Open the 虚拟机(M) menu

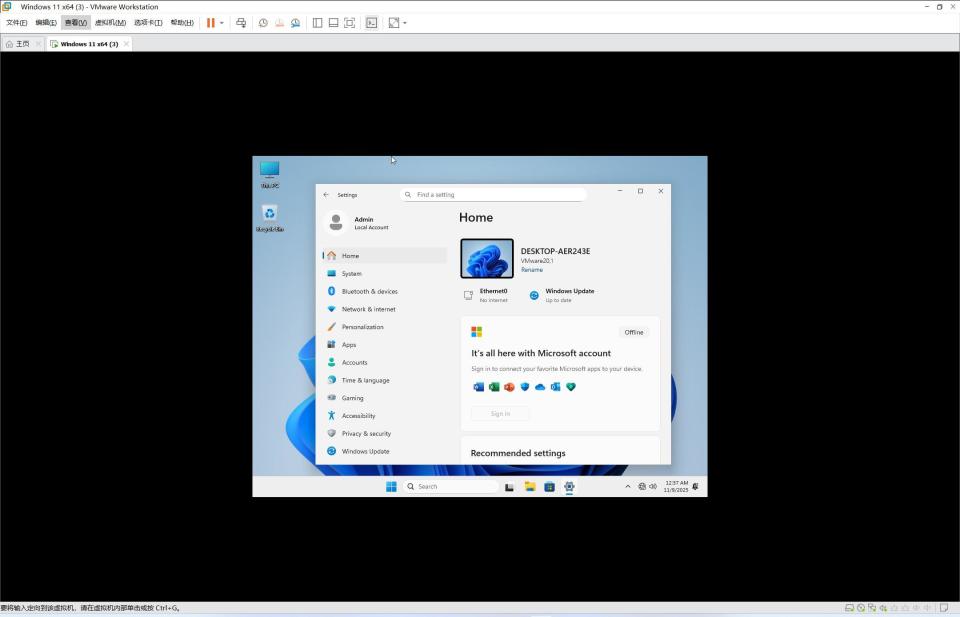110,22
